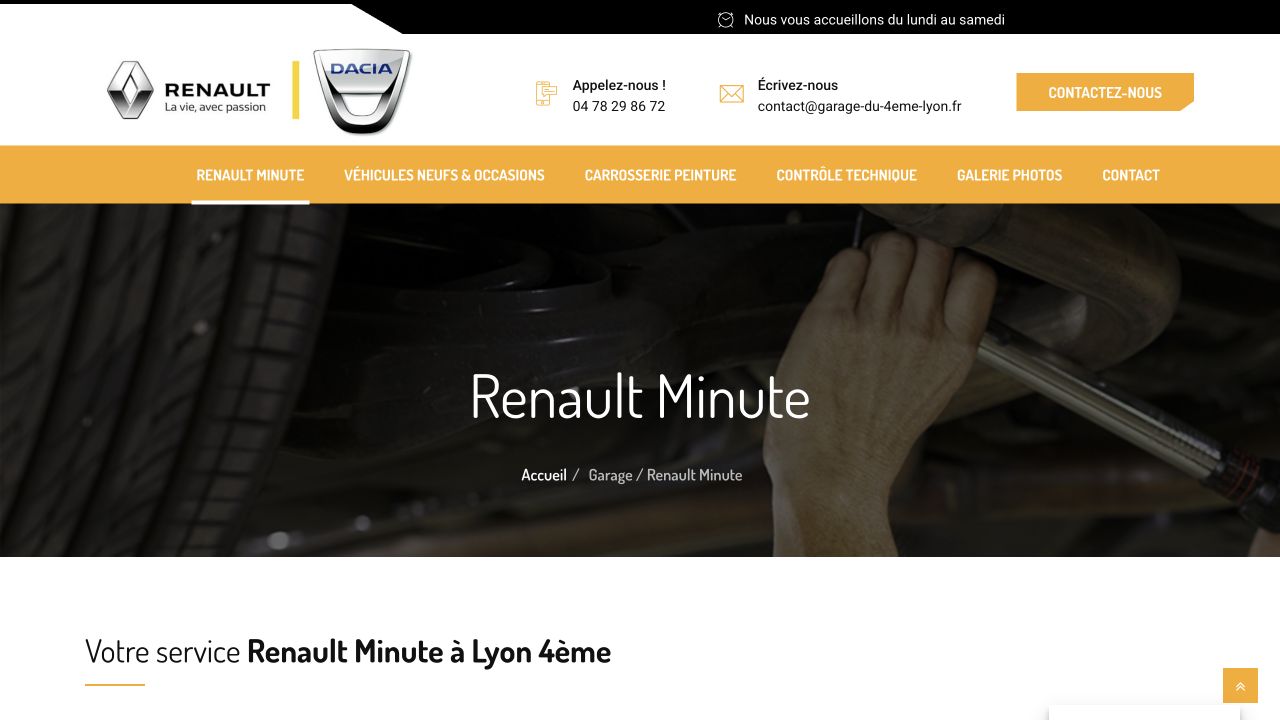Screen dimensions: 1280x720
Task: Follow the Accueil breadcrumb link
Action: tap(544, 475)
